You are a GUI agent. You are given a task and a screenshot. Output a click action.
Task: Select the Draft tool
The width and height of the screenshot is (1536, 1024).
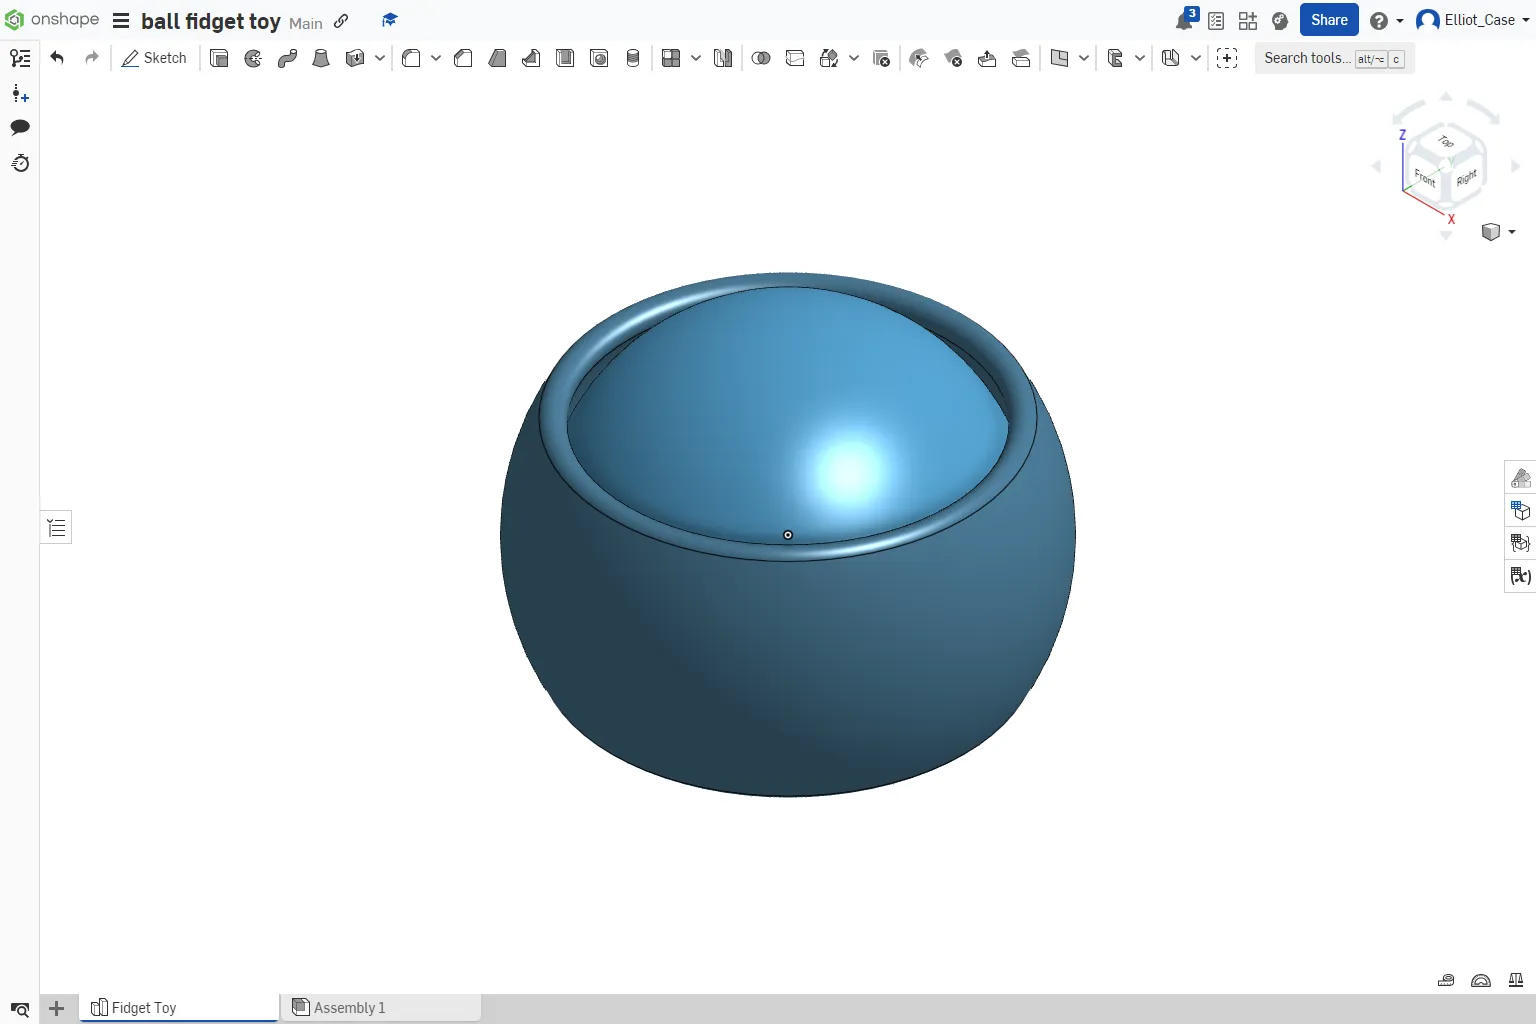497,58
